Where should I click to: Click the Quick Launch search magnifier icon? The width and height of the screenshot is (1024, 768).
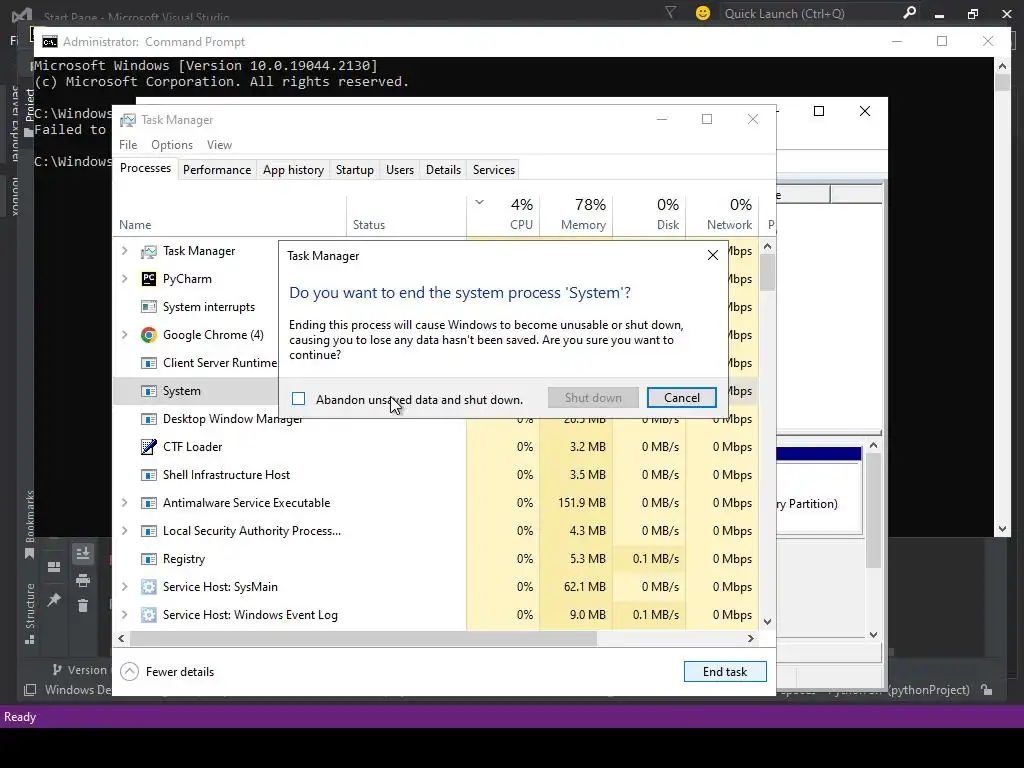[x=909, y=12]
